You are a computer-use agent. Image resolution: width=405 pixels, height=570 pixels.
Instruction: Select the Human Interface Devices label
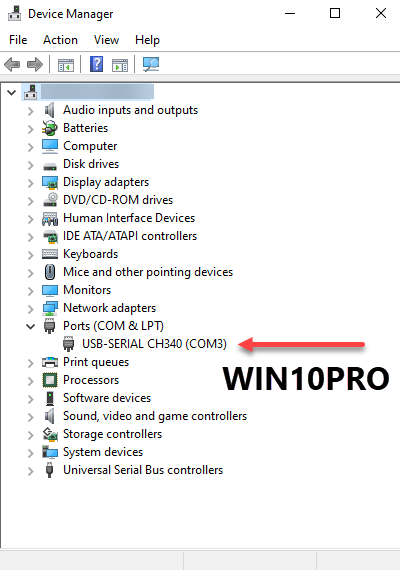(129, 218)
